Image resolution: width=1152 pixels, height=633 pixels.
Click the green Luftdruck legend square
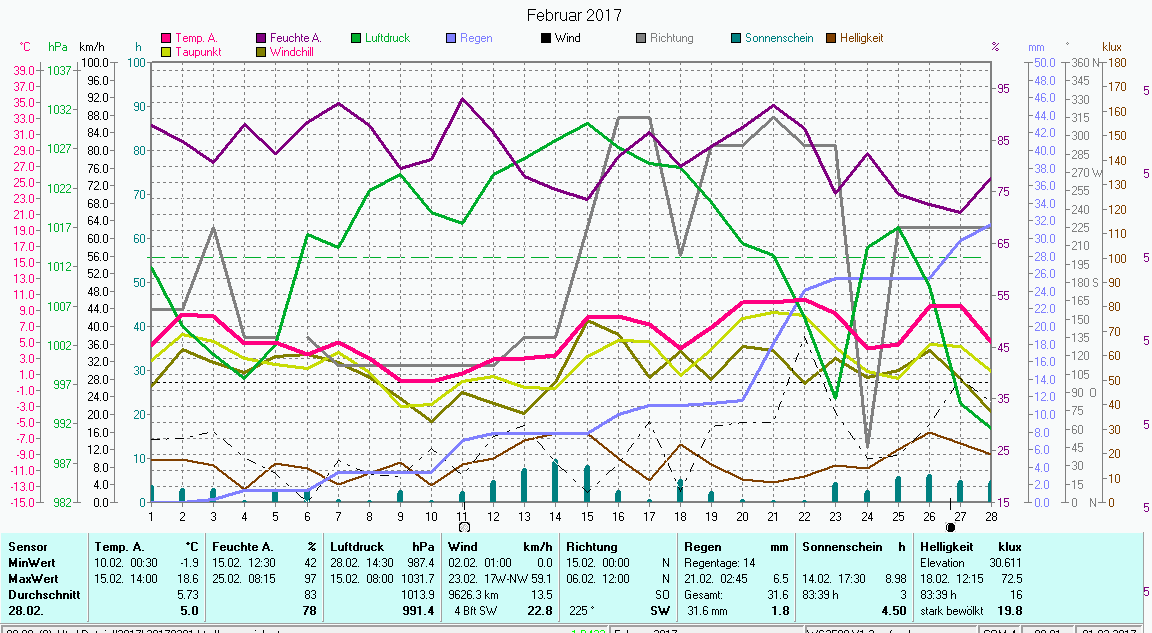357,38
